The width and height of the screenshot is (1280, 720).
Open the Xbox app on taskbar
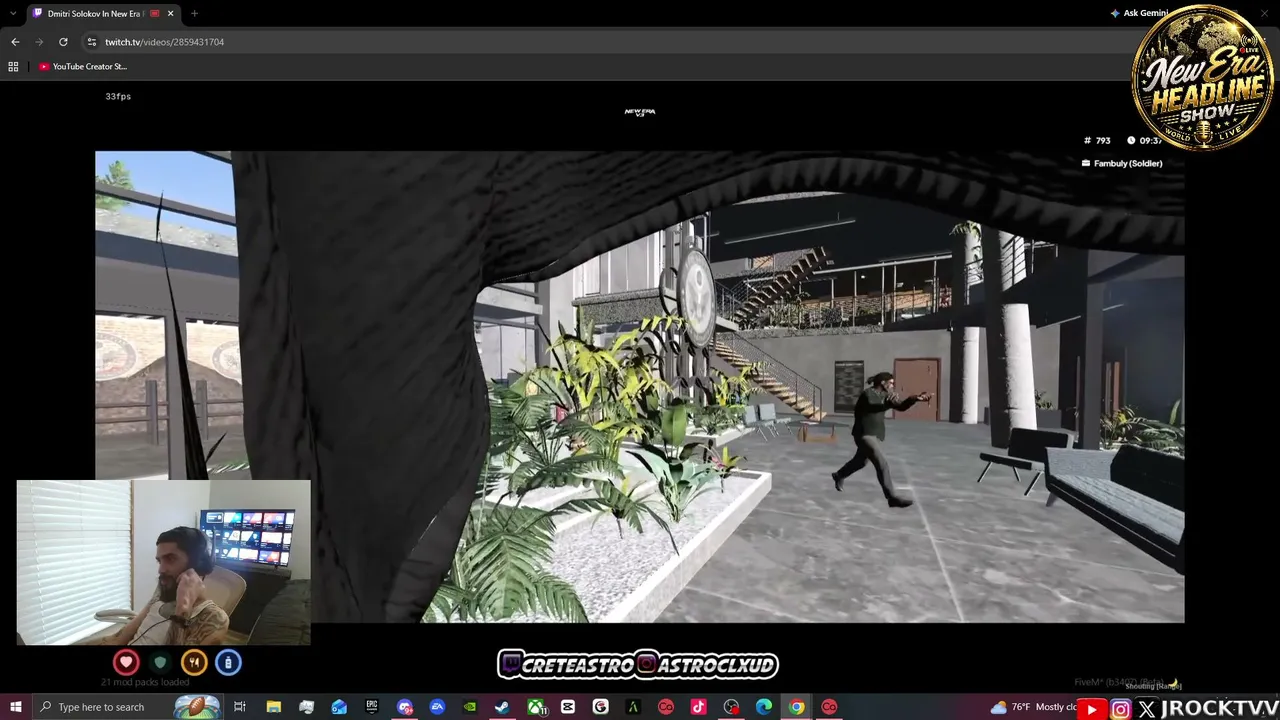[535, 707]
